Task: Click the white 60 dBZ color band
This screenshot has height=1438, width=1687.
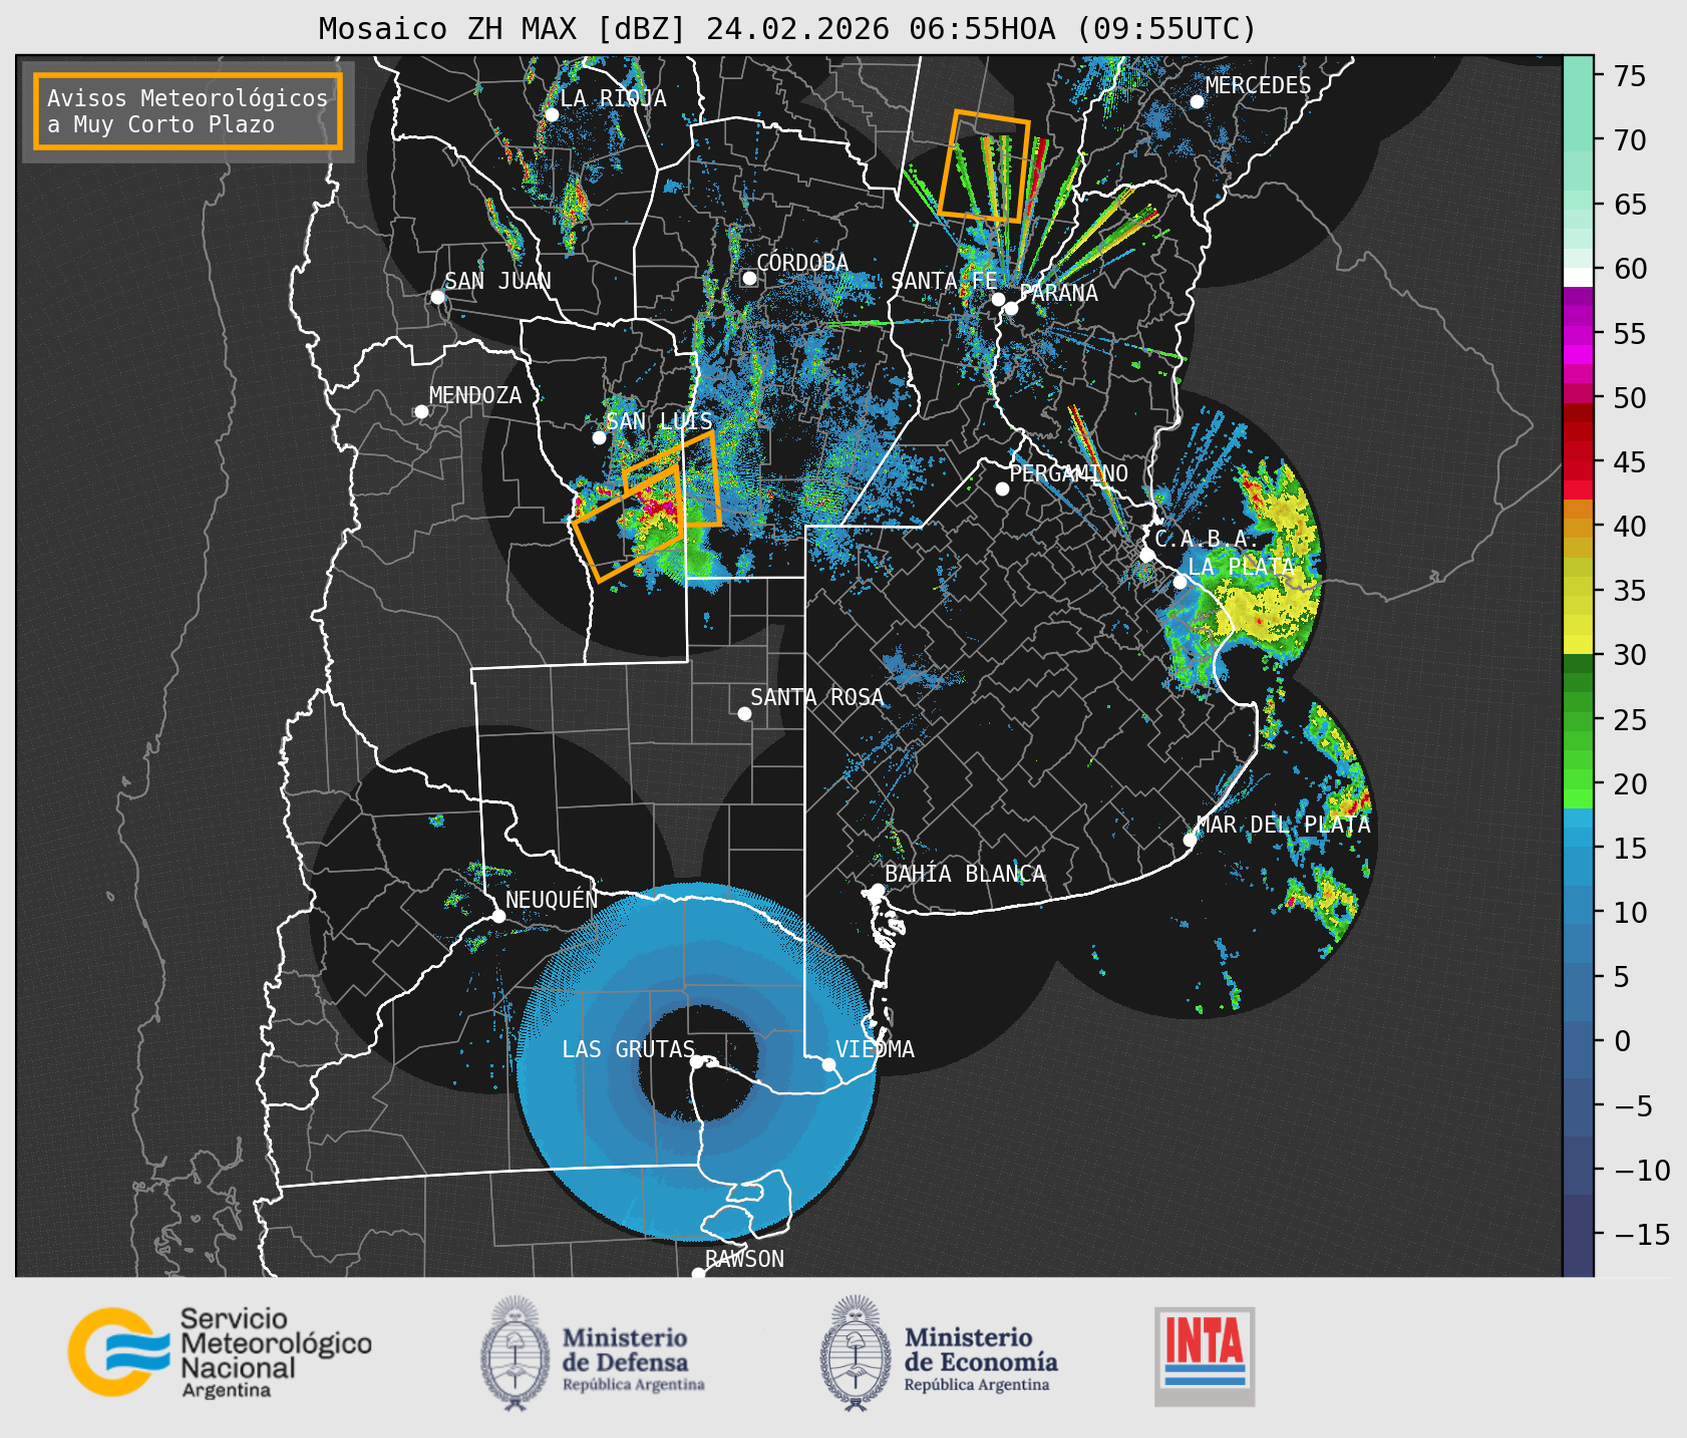Action: point(1577,277)
